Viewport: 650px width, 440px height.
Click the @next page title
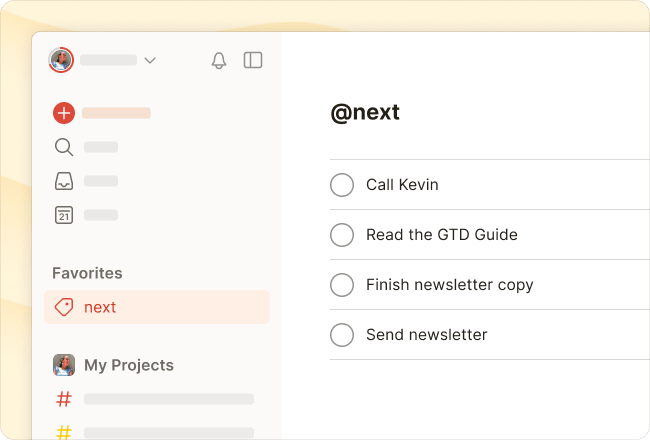(x=365, y=112)
